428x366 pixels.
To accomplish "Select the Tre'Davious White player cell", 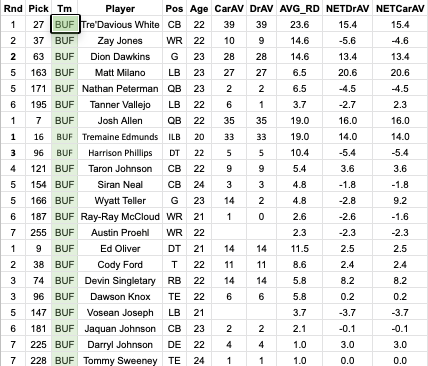I will pos(120,25).
